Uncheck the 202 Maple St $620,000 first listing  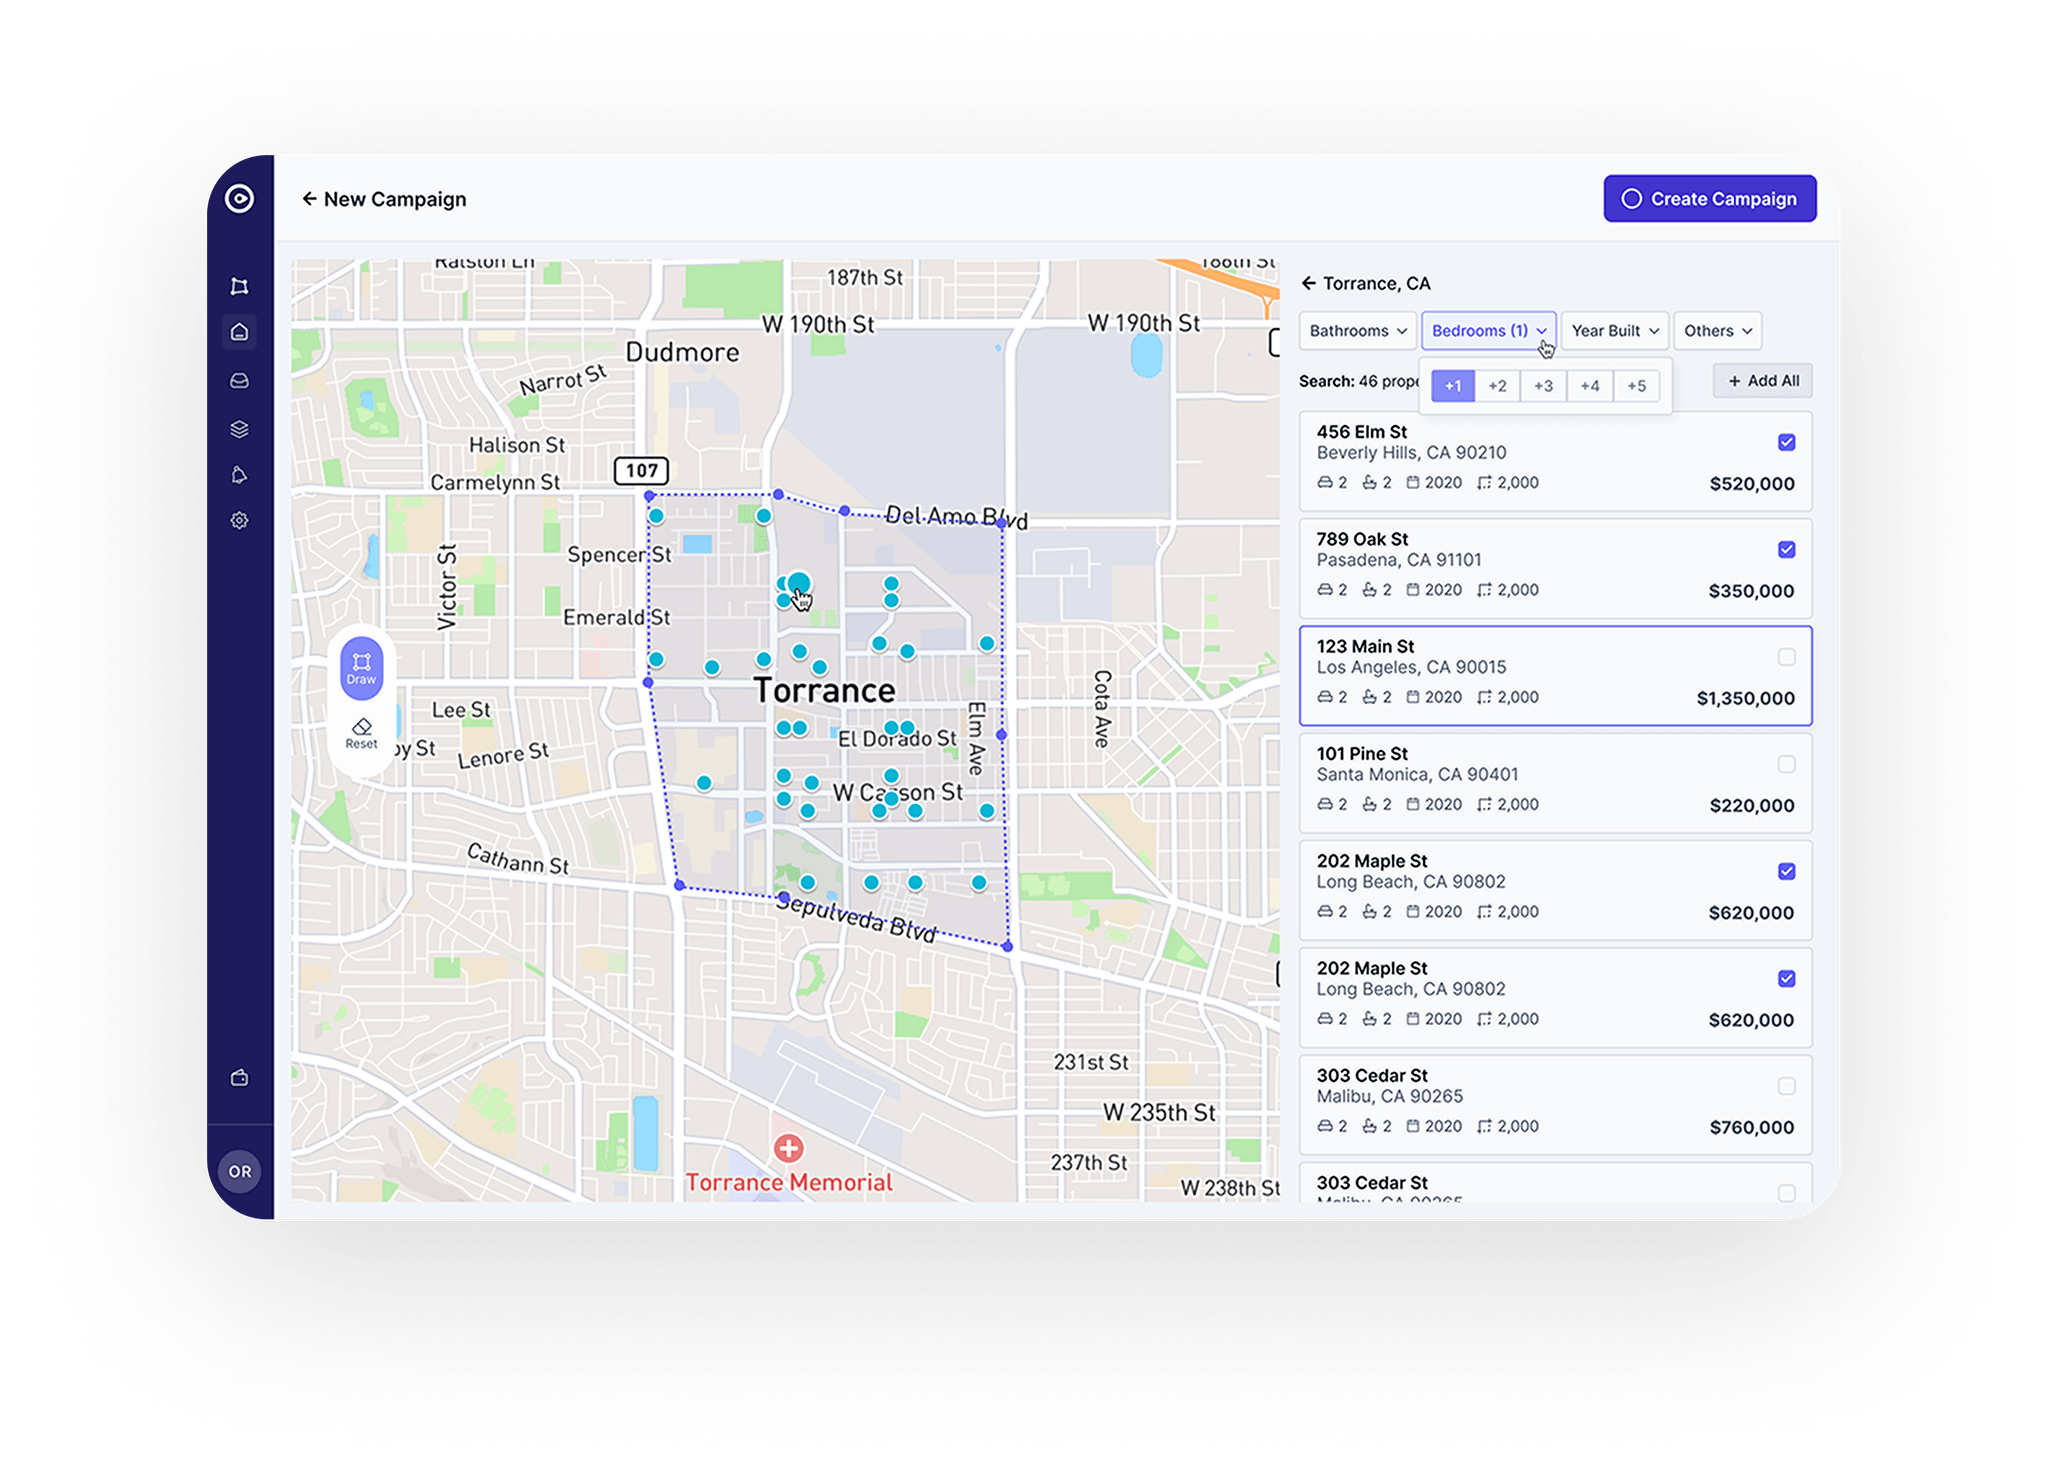coord(1787,871)
